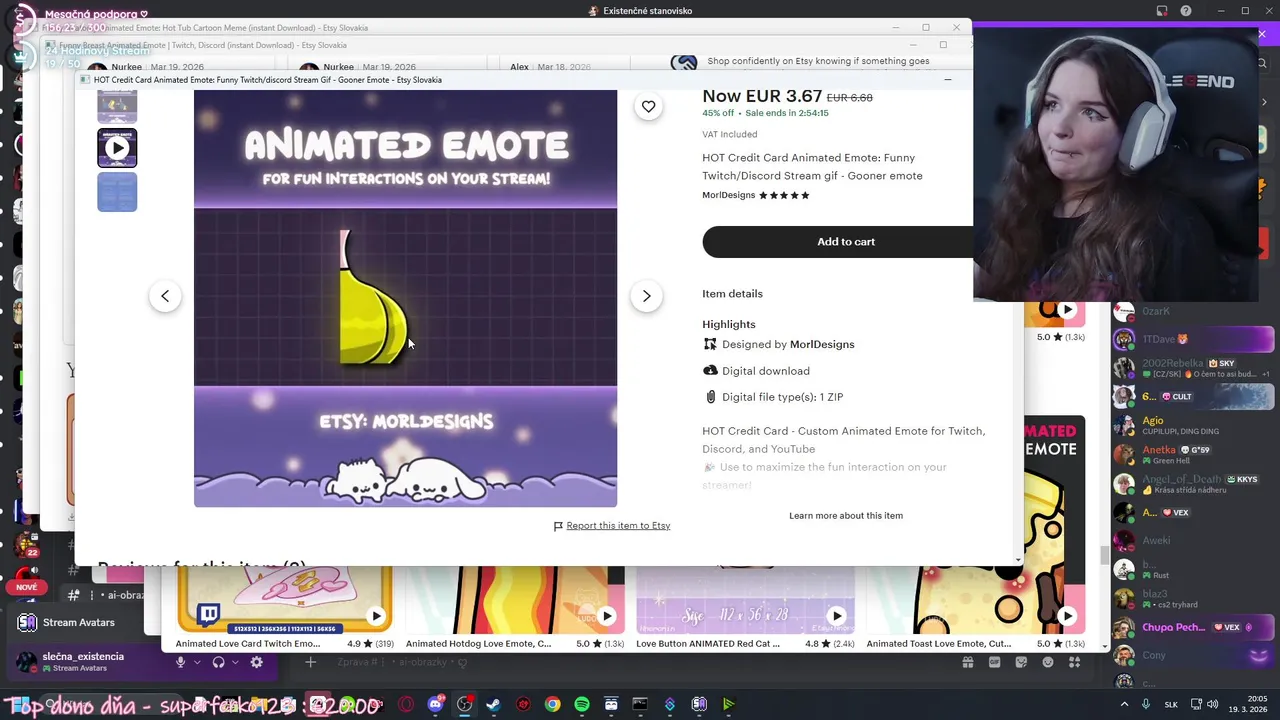Select member OzarK in Discord member list
1280x720 pixels.
(x=1193, y=312)
